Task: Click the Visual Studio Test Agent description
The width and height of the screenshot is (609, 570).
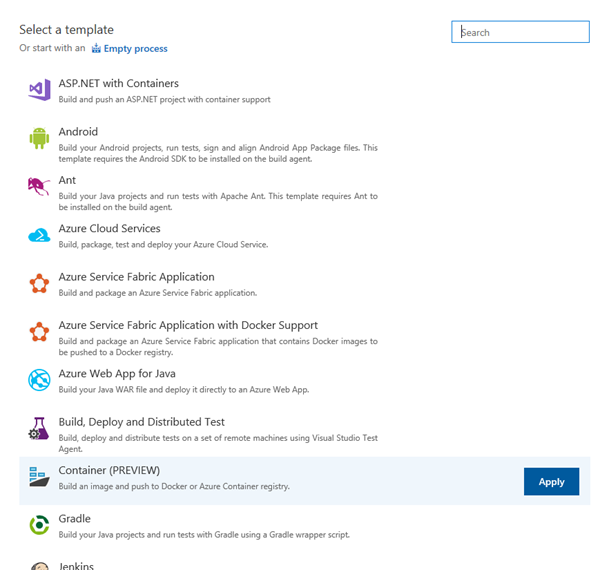Action: (x=218, y=443)
